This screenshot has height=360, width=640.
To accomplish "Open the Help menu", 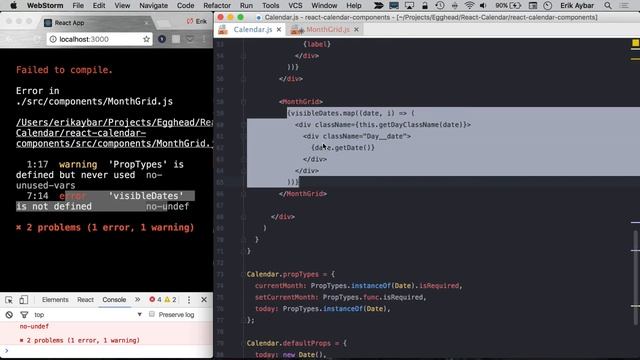I will 354,5.
